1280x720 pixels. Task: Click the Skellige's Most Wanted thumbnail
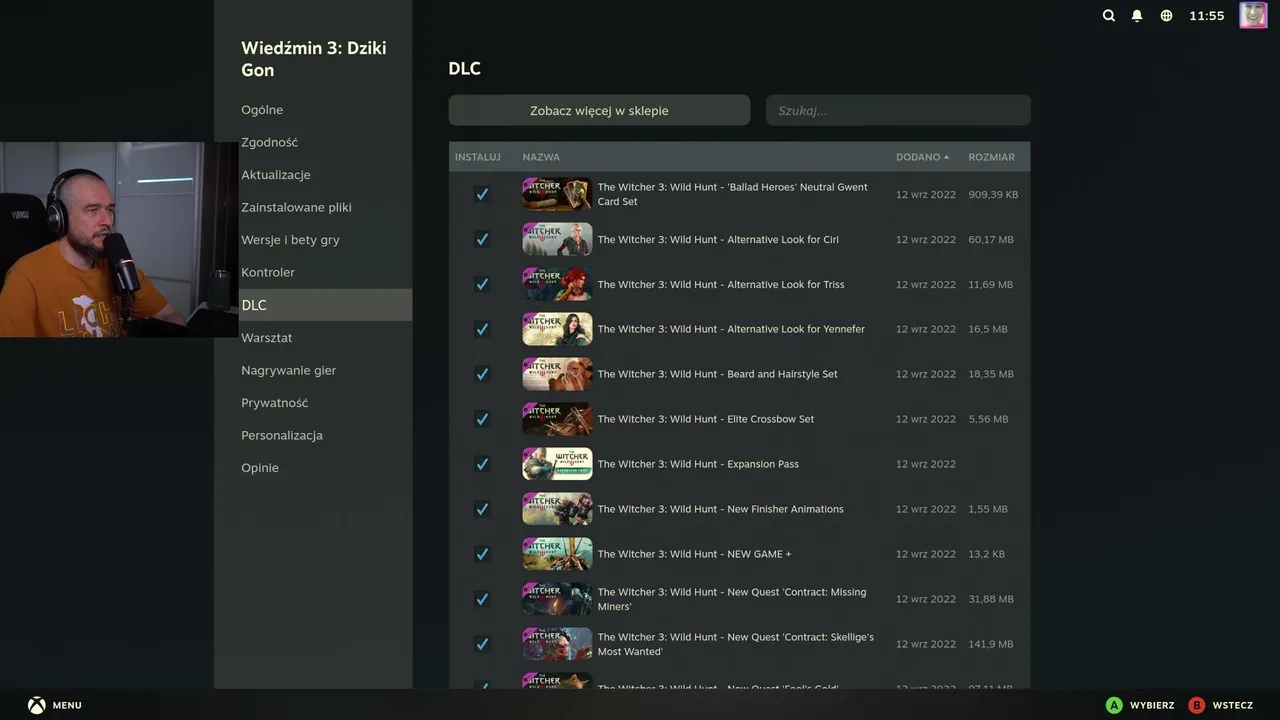[x=557, y=644]
